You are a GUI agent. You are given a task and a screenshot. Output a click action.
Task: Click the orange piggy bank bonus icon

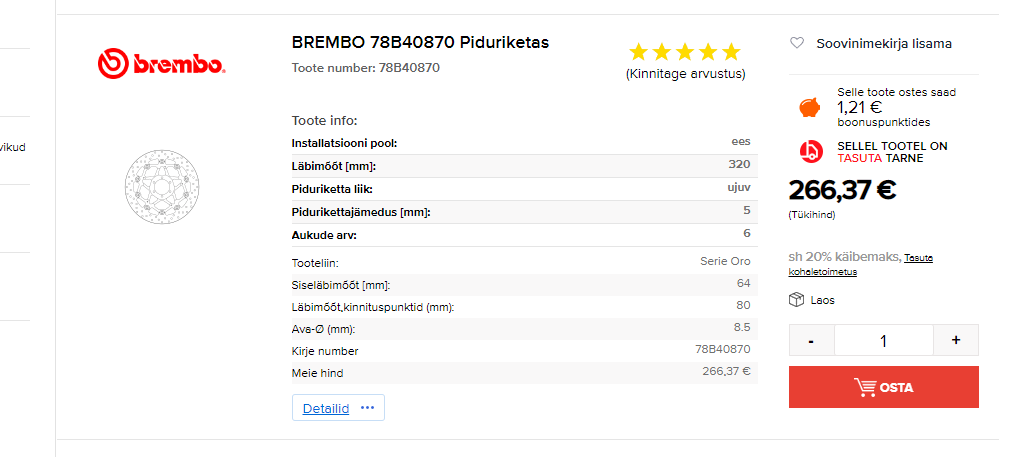(x=809, y=107)
